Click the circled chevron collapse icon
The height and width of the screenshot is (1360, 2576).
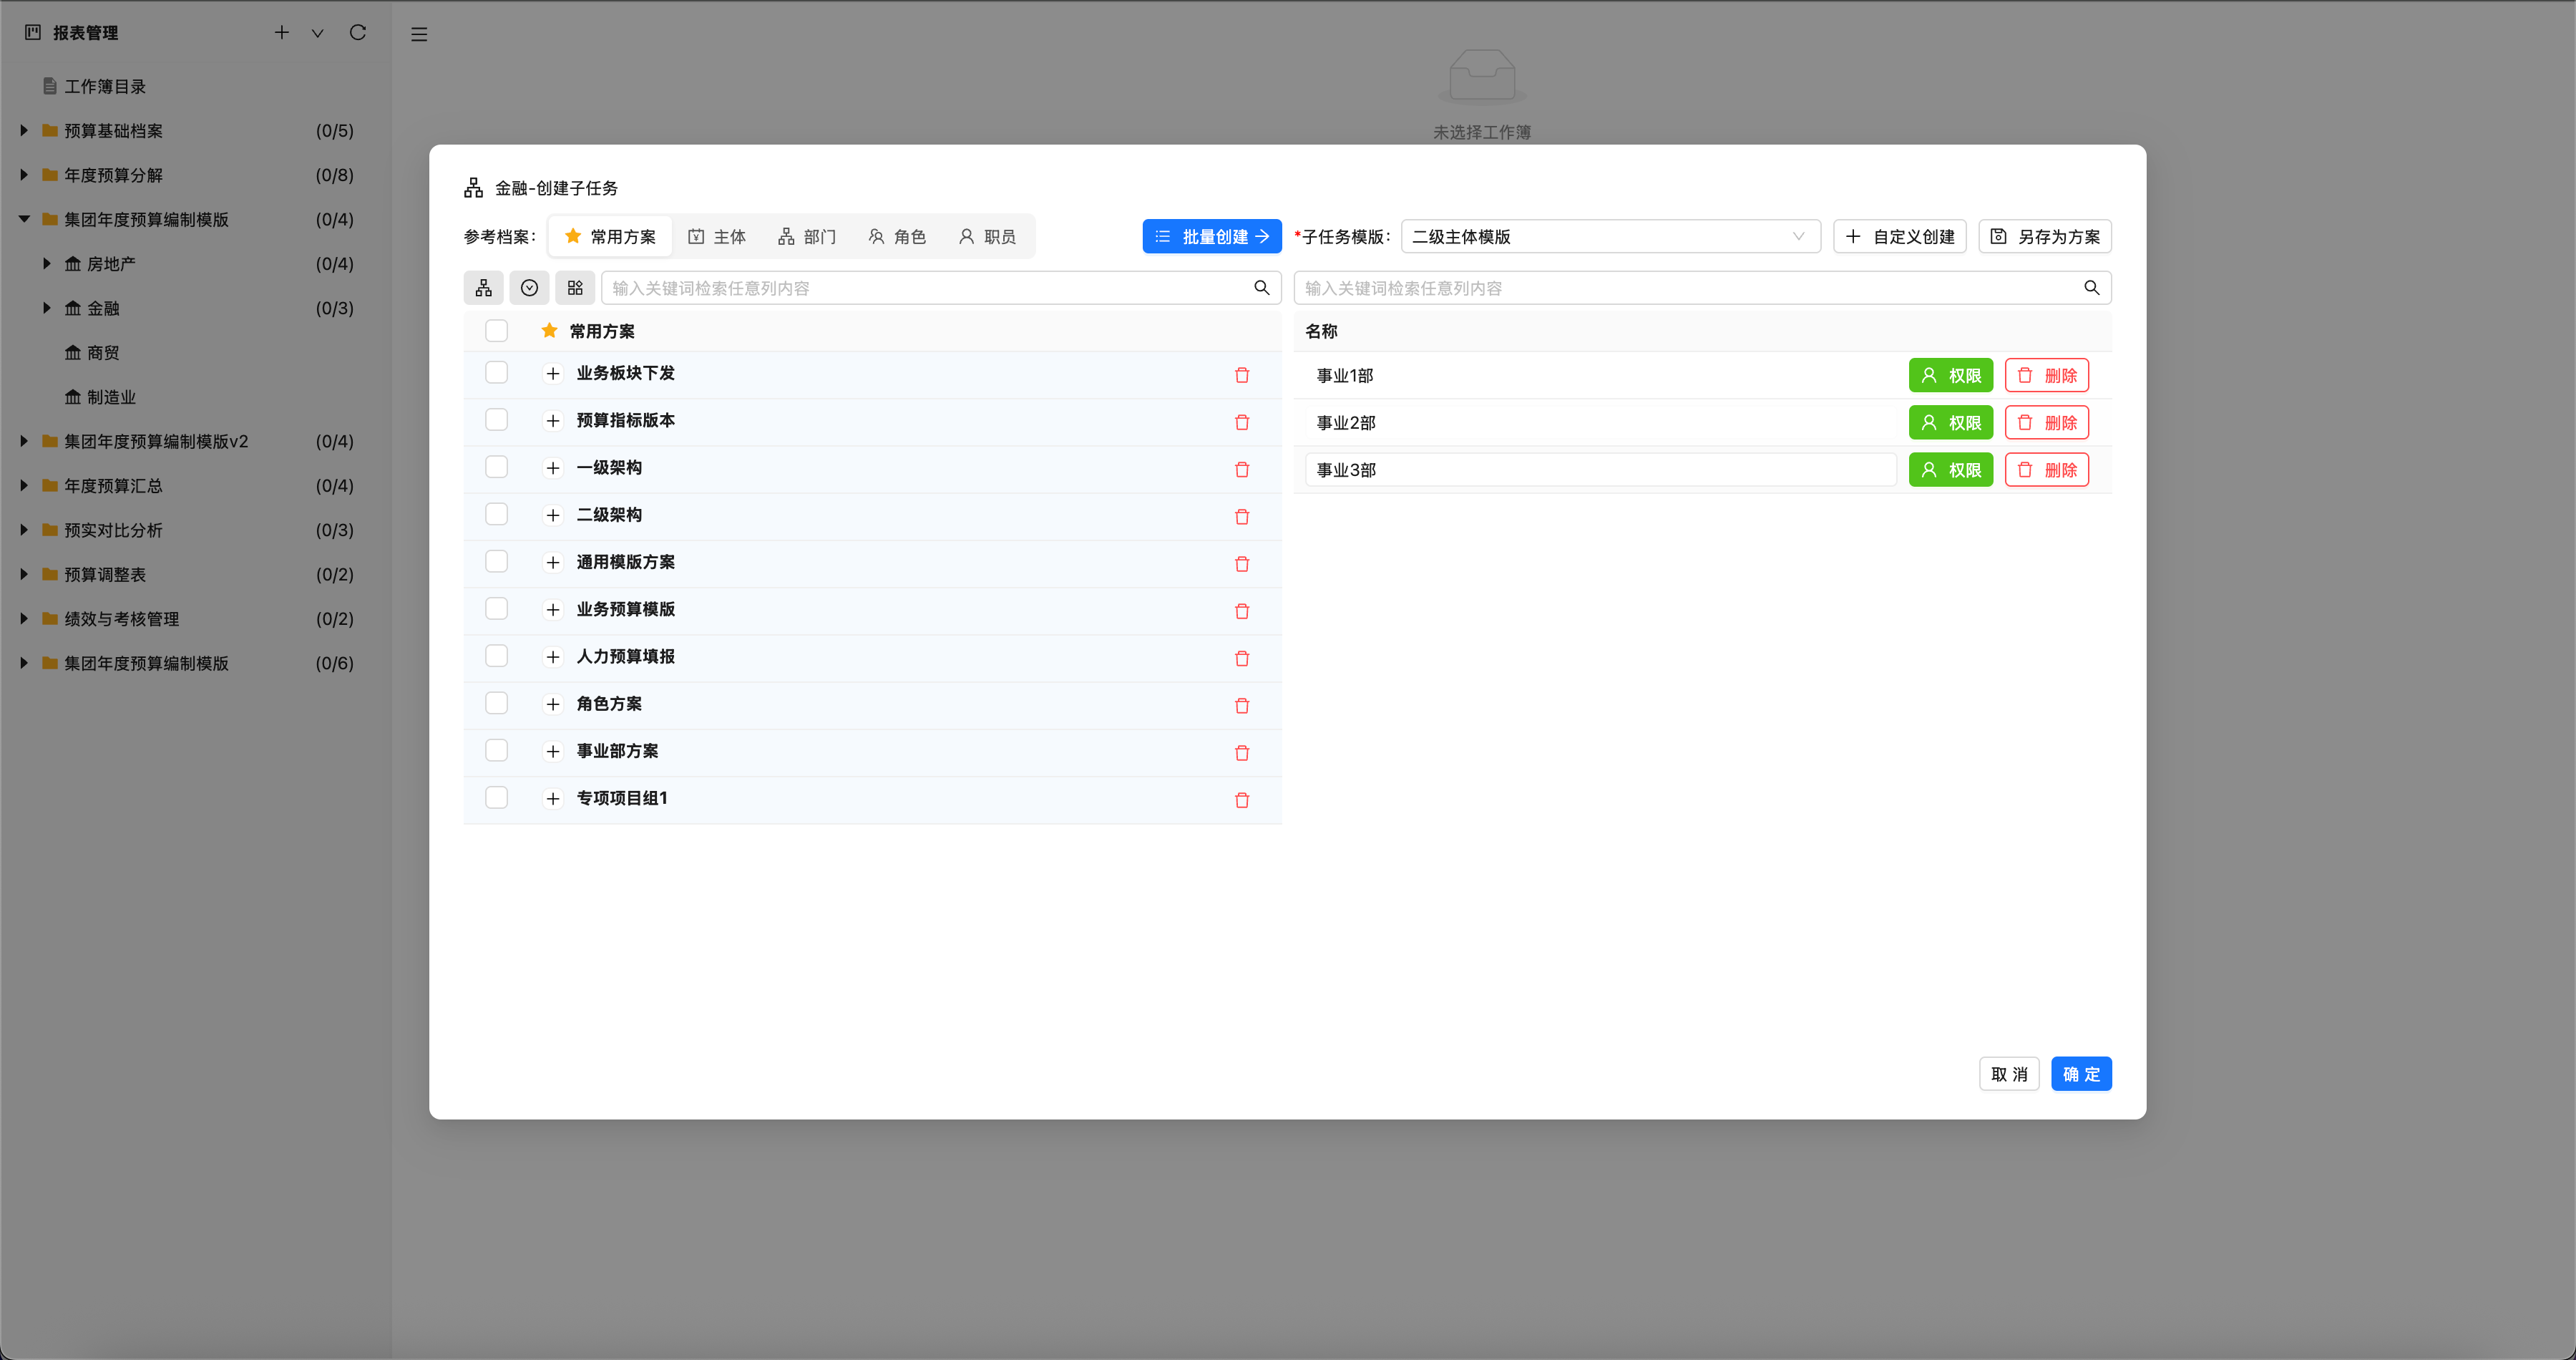pyautogui.click(x=529, y=288)
